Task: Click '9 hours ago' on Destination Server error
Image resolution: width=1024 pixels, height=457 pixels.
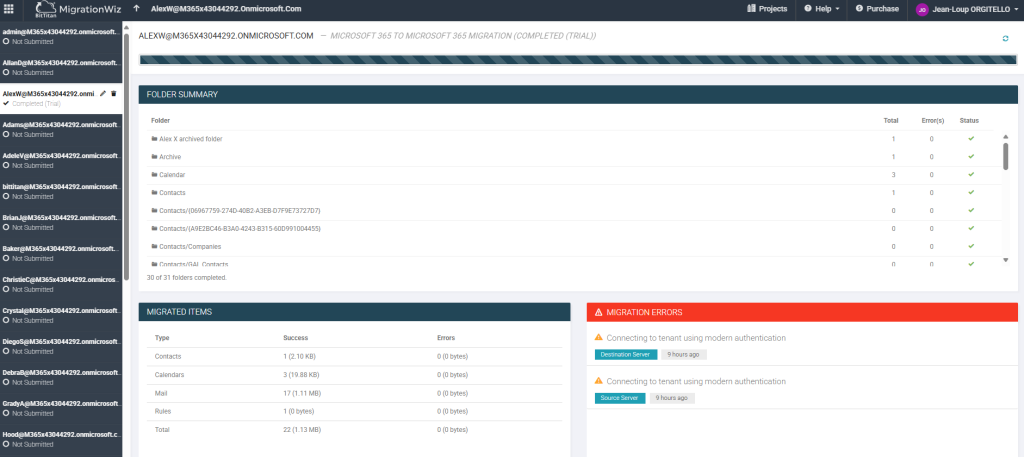Action: [x=684, y=355]
